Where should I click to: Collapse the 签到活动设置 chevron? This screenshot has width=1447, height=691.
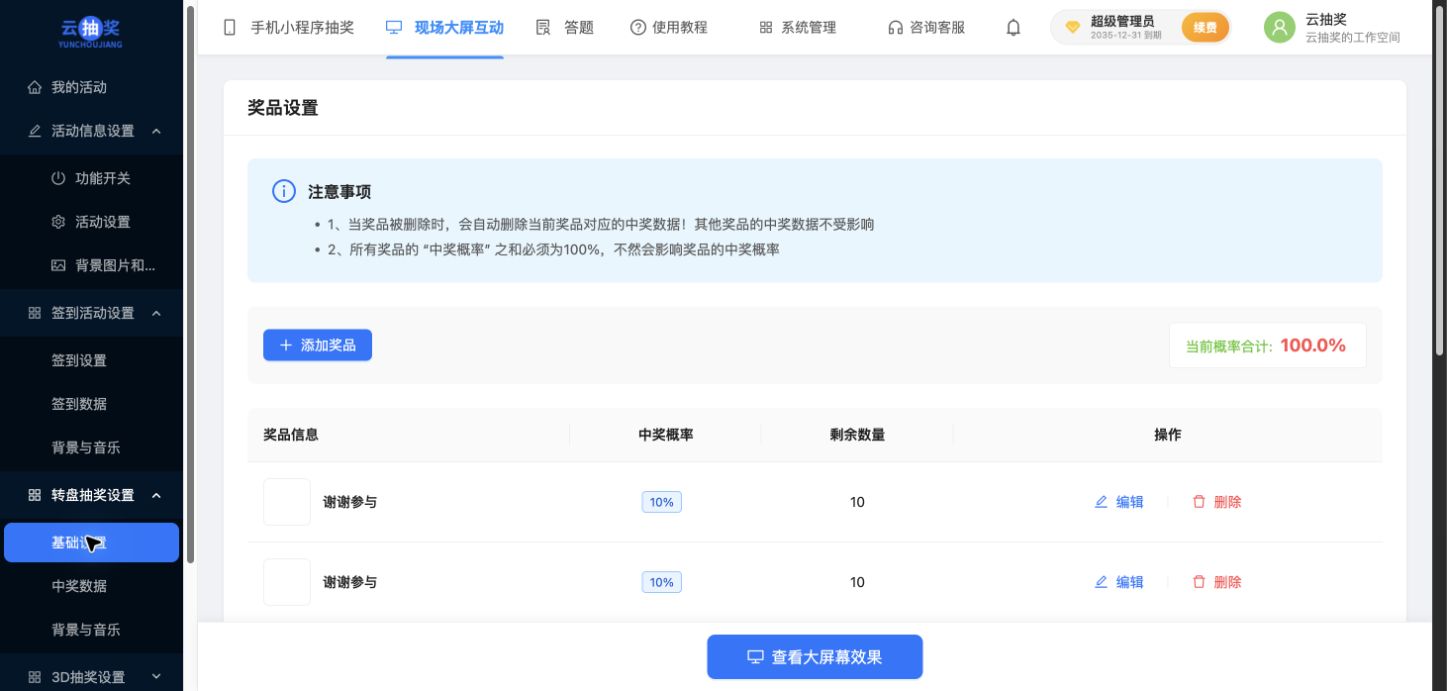click(156, 313)
